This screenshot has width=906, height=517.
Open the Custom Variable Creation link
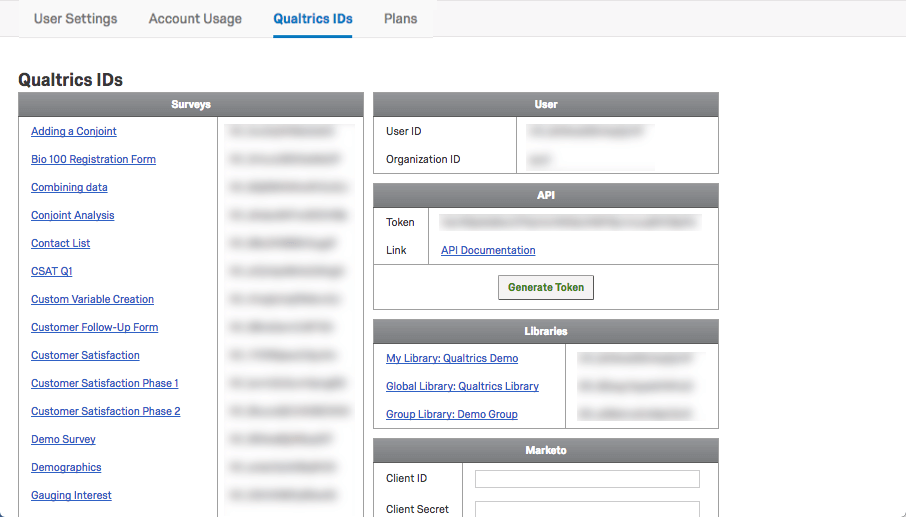point(92,299)
